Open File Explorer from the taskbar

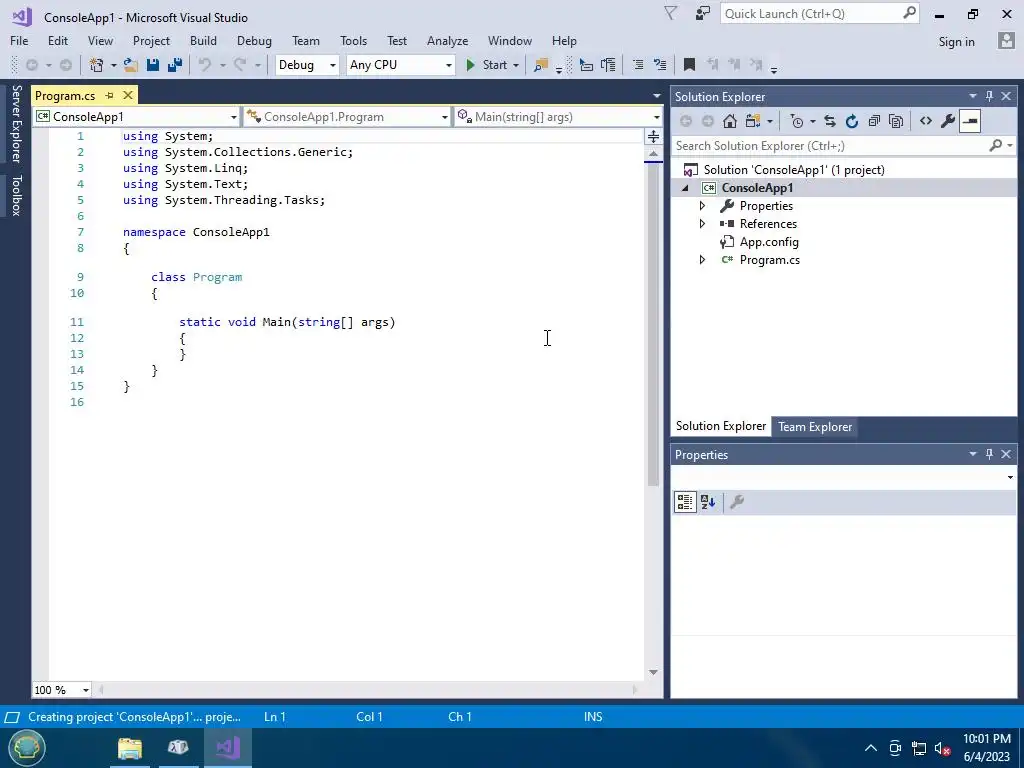click(x=130, y=747)
